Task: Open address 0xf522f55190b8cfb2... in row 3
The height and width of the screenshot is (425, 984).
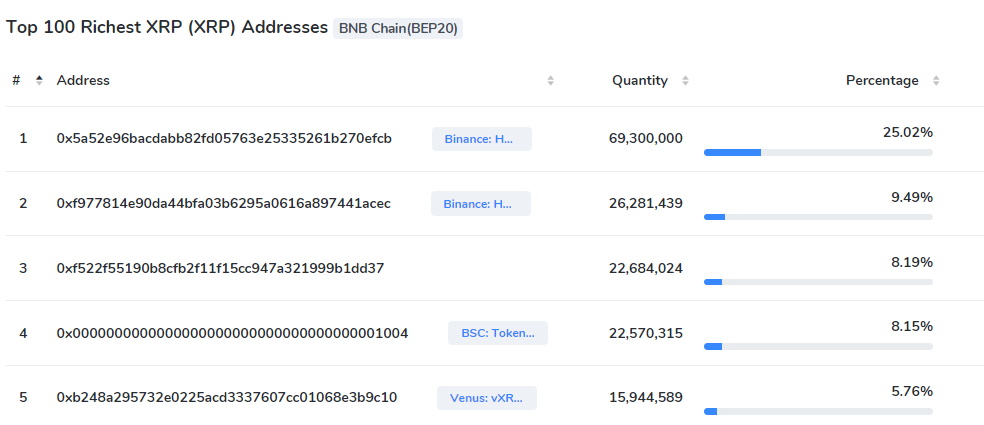Action: click(220, 268)
